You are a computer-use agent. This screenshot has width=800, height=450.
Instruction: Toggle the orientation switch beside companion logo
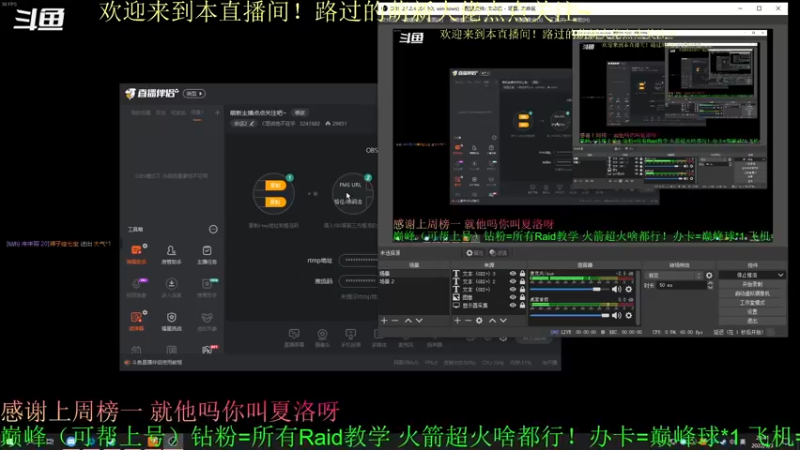tap(194, 94)
